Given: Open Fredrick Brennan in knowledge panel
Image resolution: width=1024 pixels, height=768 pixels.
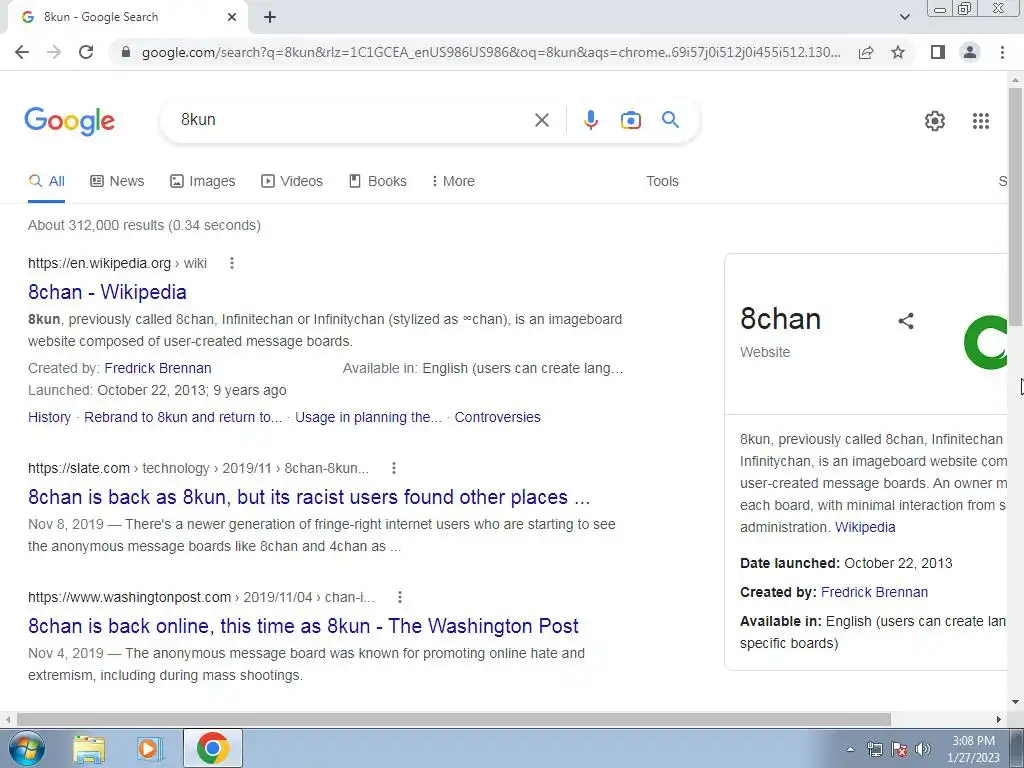Looking at the screenshot, I should [x=874, y=592].
